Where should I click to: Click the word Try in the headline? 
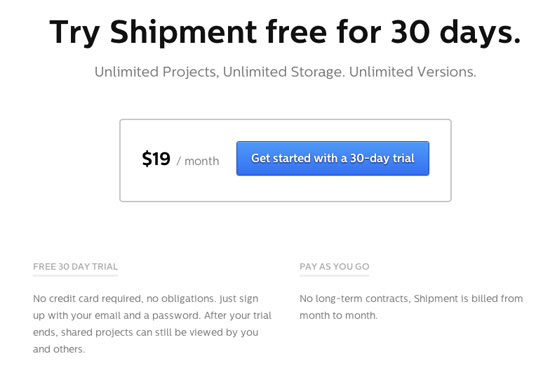(75, 33)
